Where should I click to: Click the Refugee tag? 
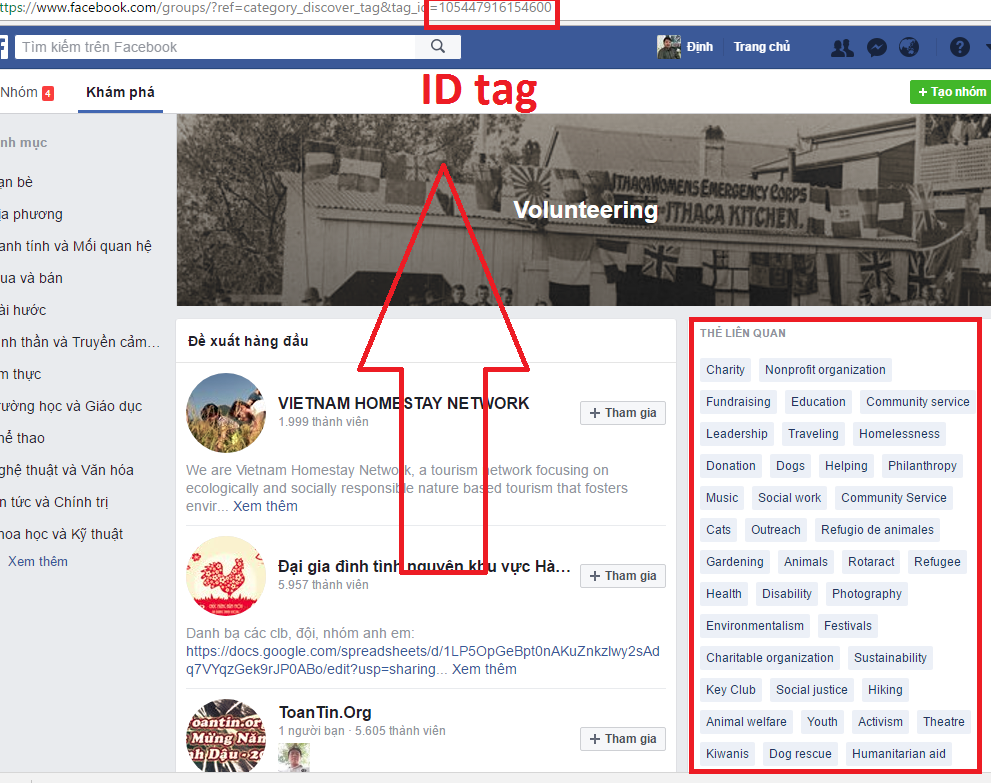click(x=937, y=562)
